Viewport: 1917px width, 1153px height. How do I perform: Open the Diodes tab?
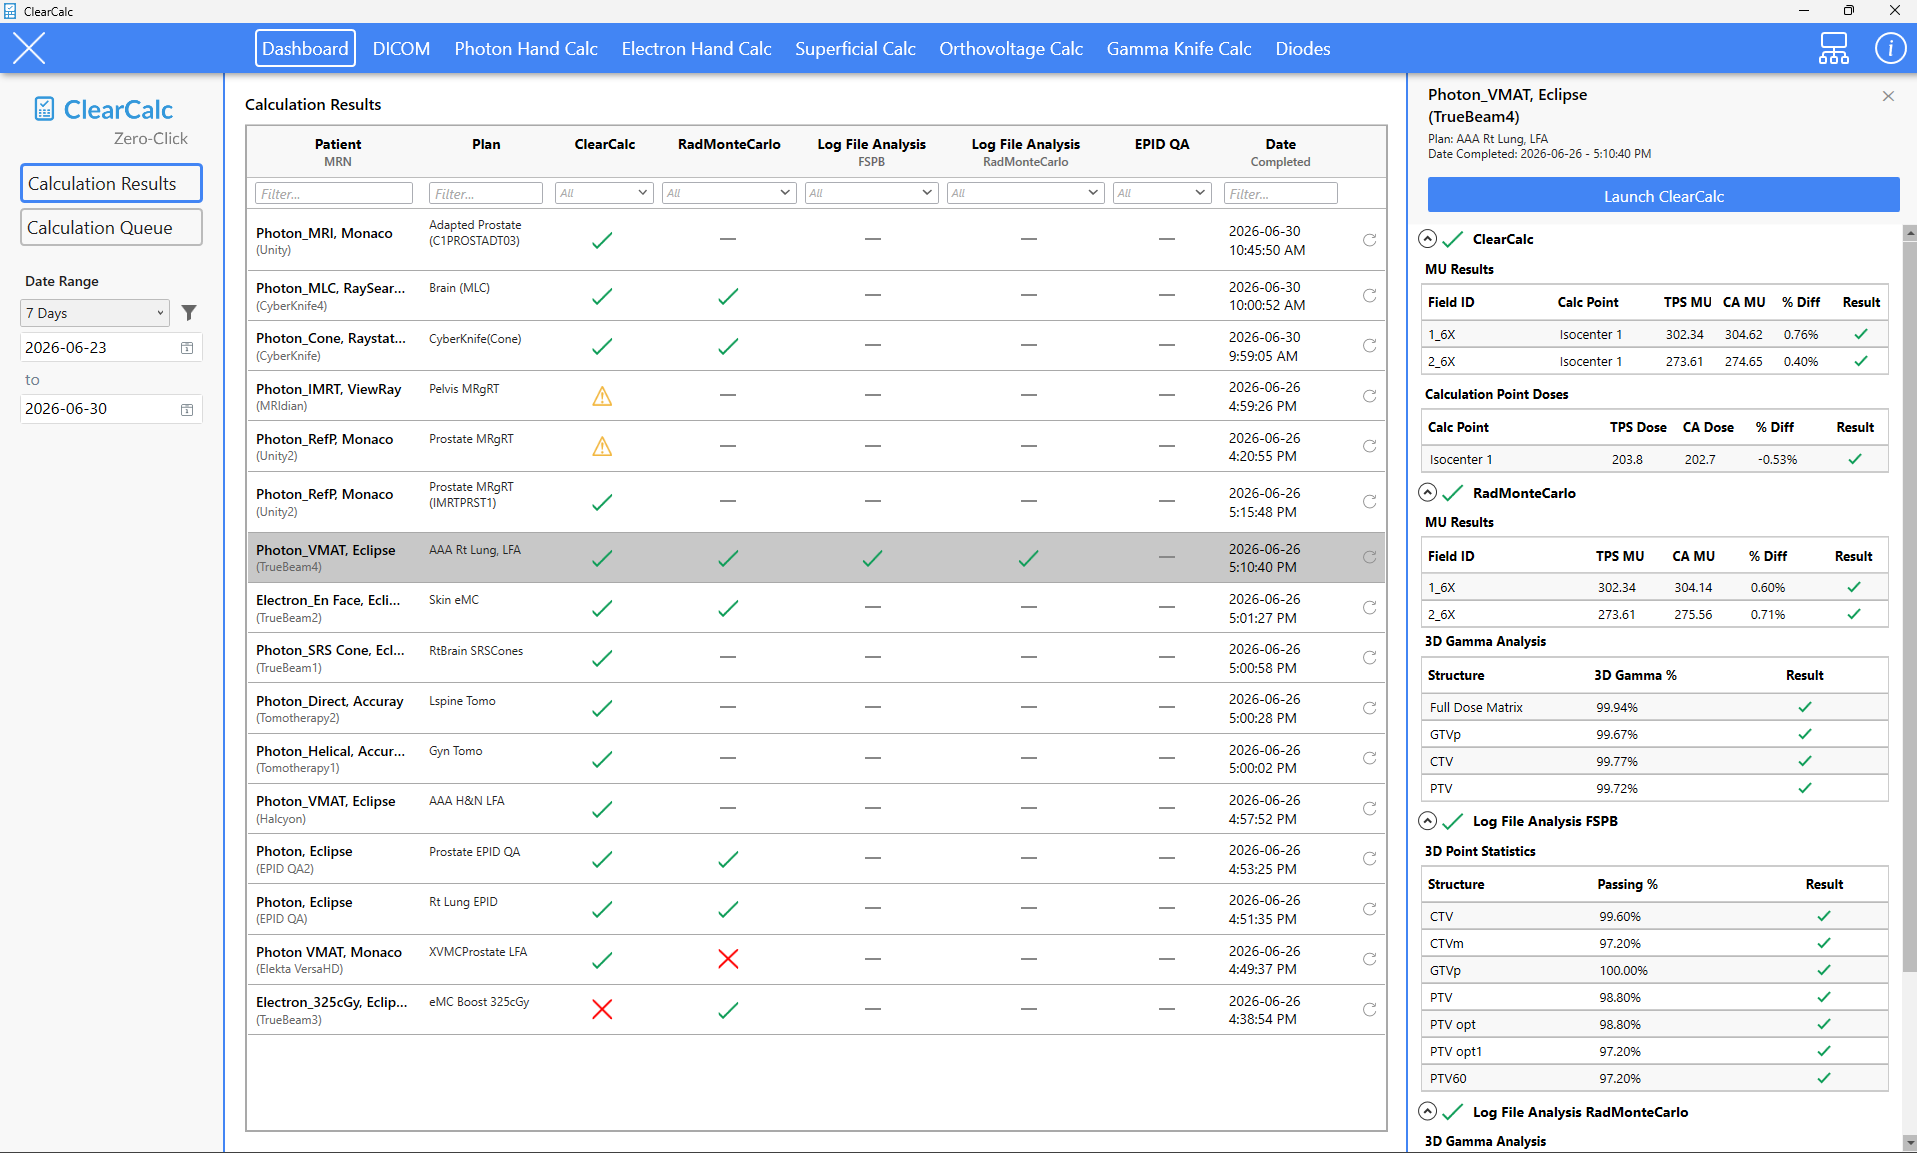pyautogui.click(x=1302, y=48)
